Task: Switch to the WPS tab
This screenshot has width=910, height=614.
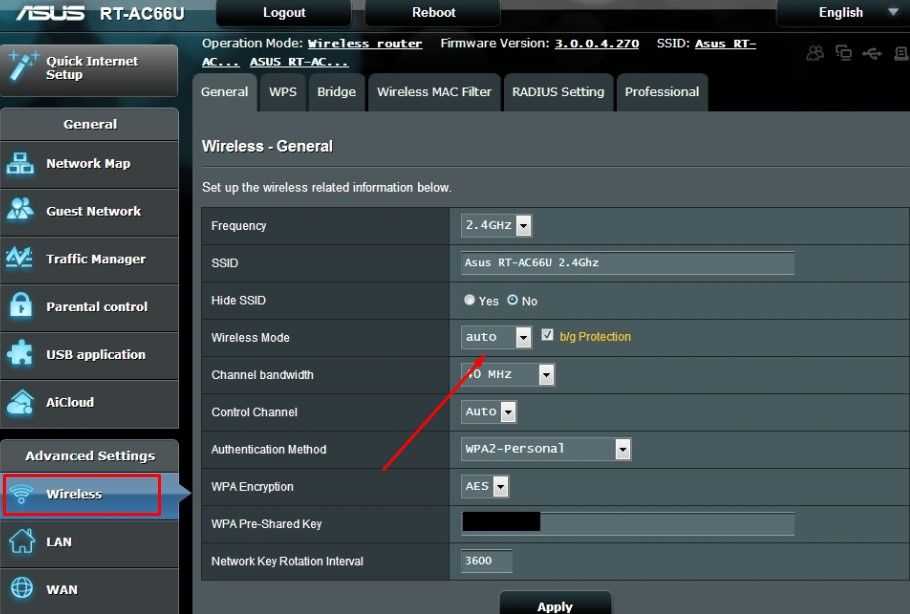Action: pos(283,92)
